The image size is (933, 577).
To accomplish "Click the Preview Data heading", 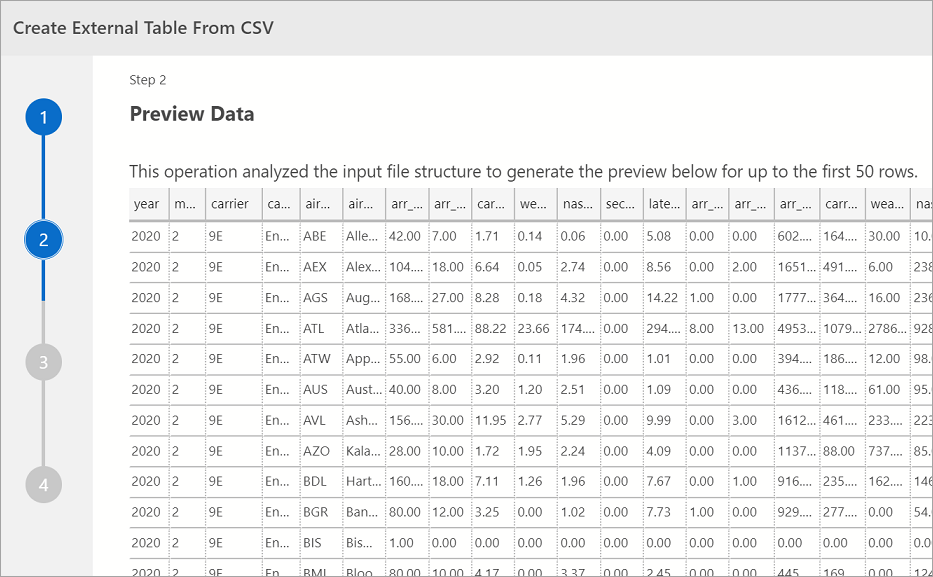I will (x=192, y=114).
